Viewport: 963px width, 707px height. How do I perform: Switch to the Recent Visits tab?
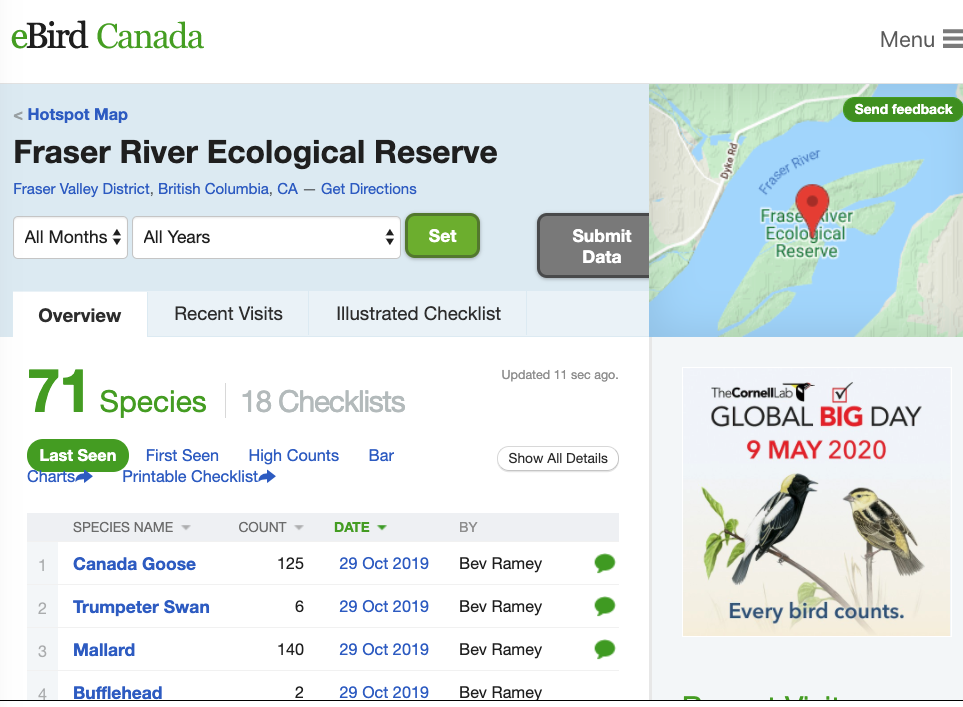[227, 314]
